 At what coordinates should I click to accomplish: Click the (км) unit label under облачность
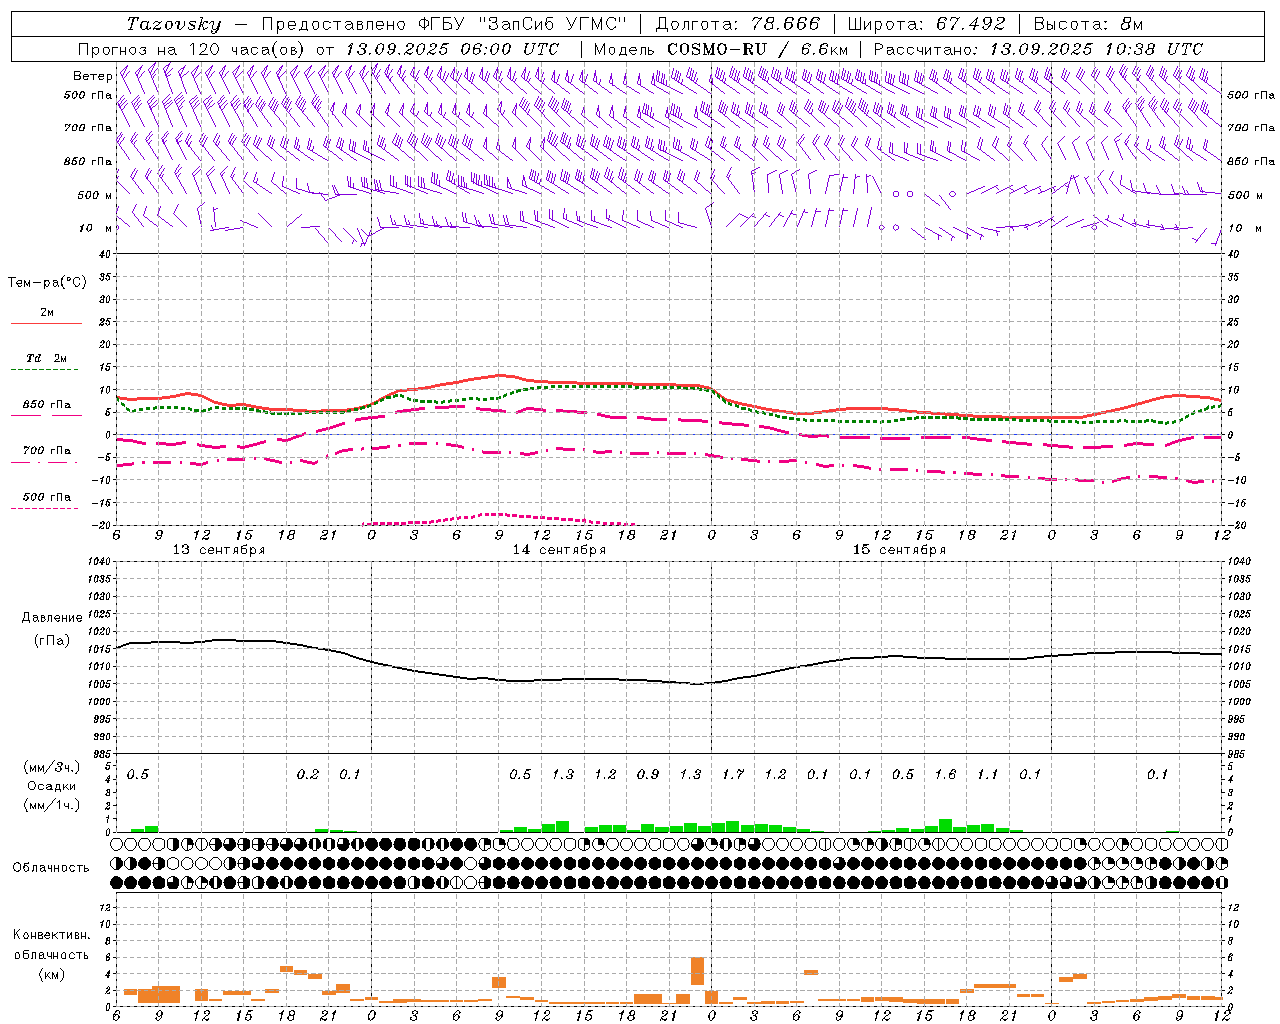click(51, 974)
